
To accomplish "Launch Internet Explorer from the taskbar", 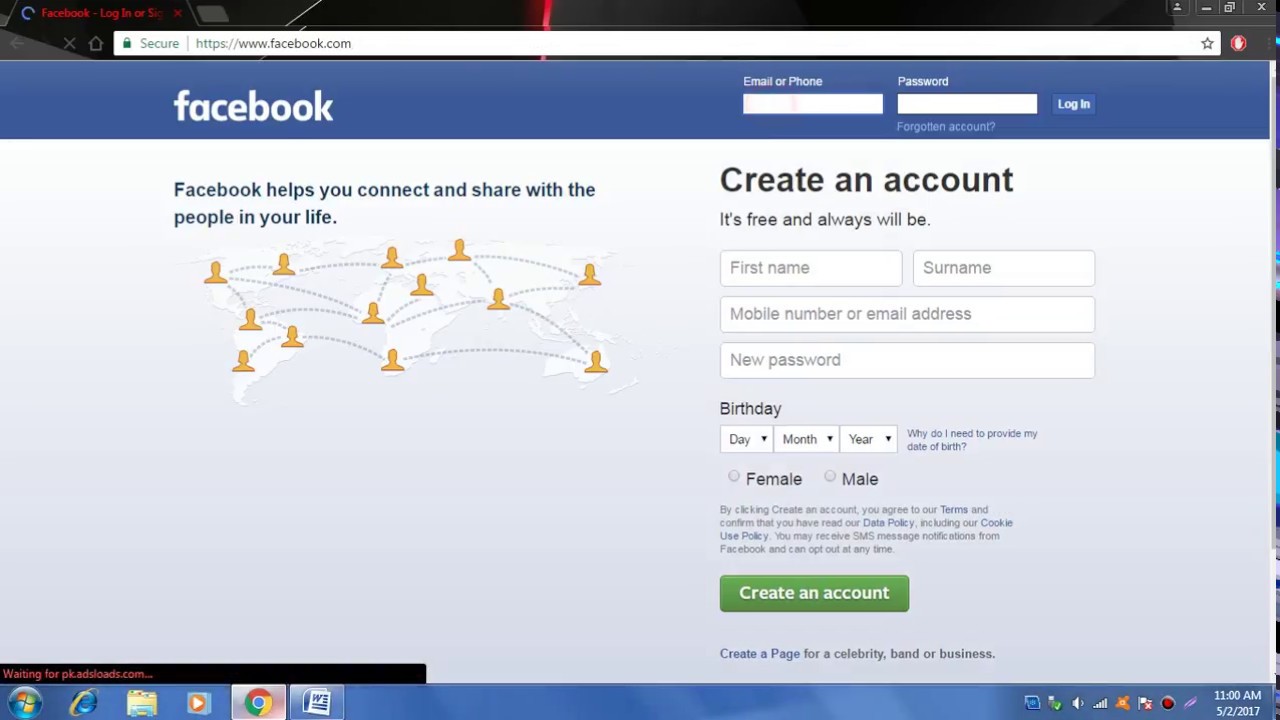I will pyautogui.click(x=83, y=703).
